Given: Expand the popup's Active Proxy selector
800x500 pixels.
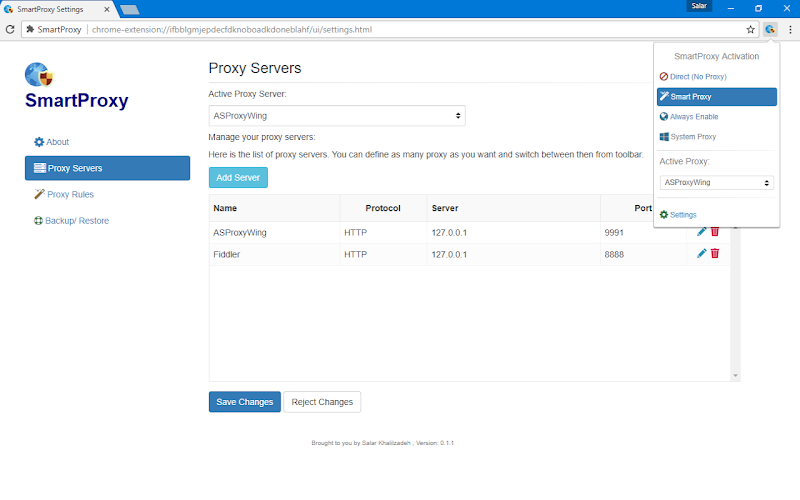Looking at the screenshot, I should click(x=717, y=183).
